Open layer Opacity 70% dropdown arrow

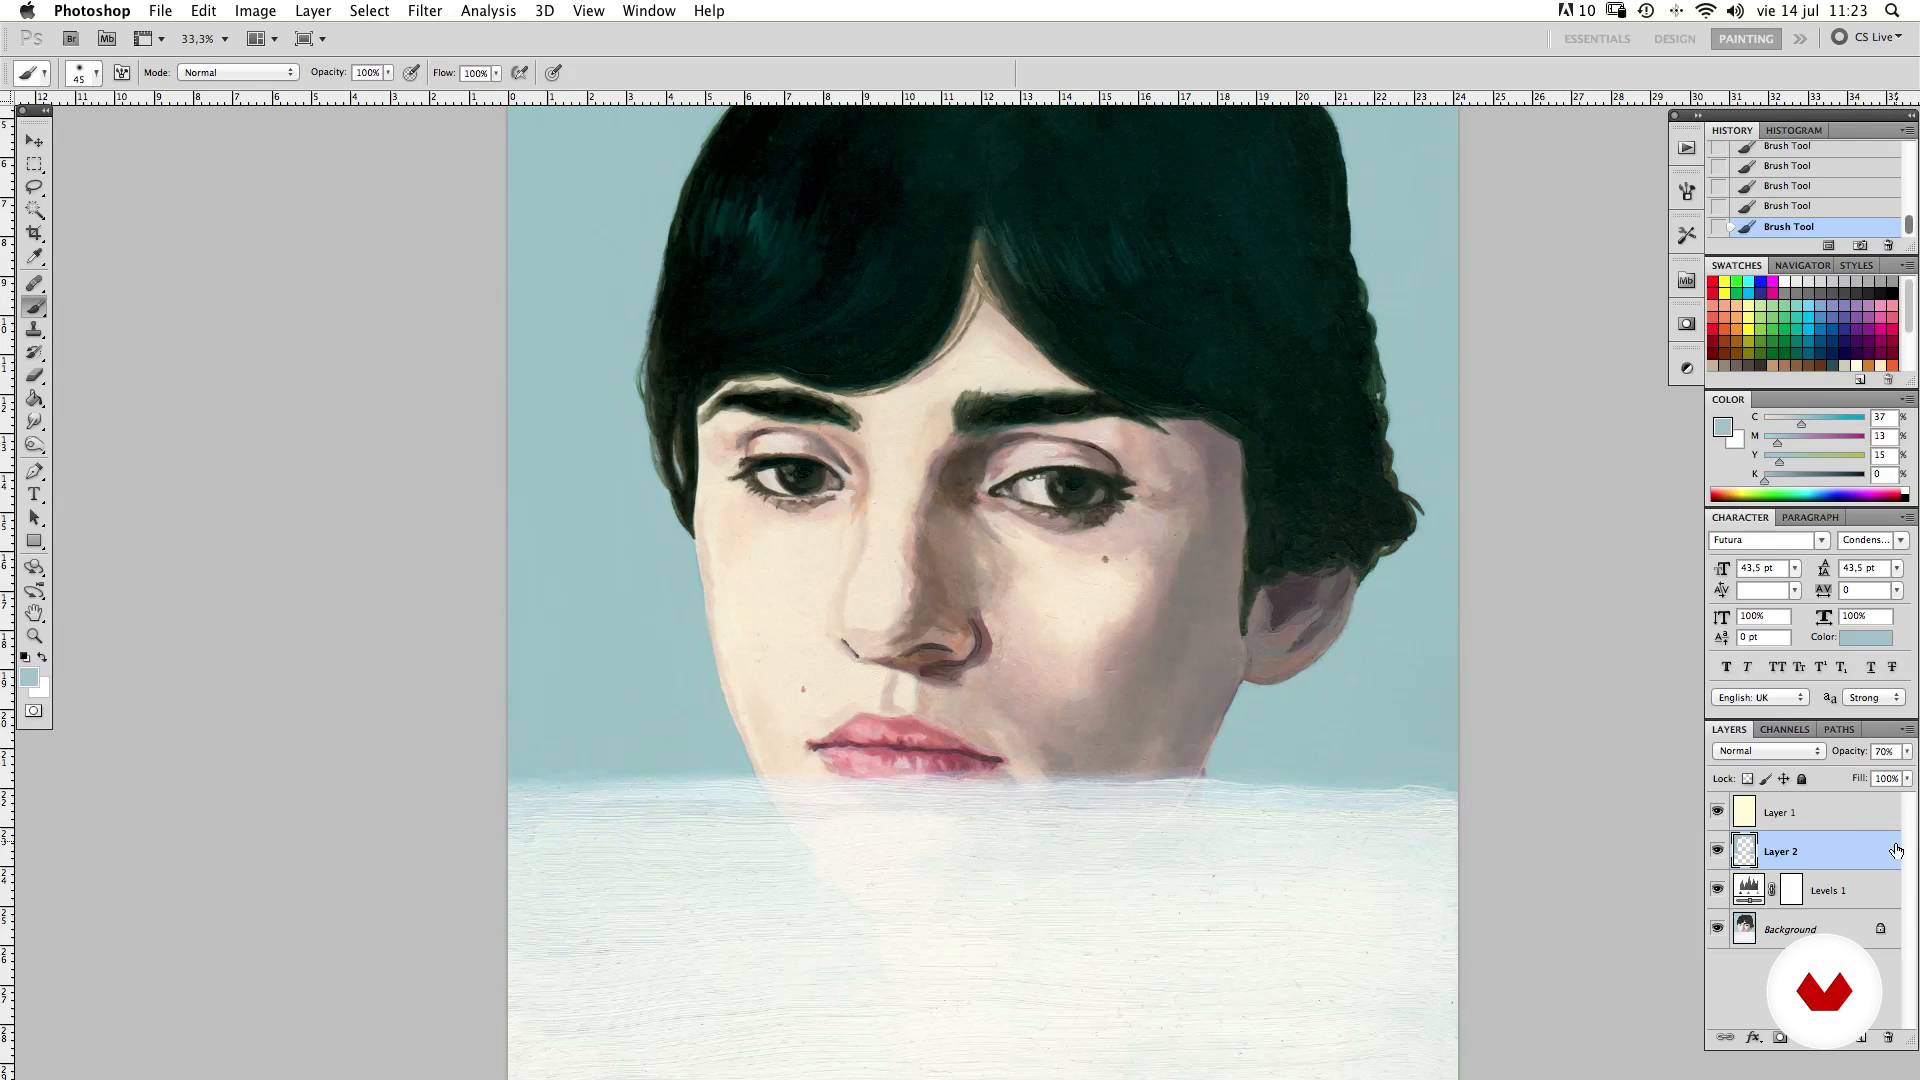pos(1907,751)
